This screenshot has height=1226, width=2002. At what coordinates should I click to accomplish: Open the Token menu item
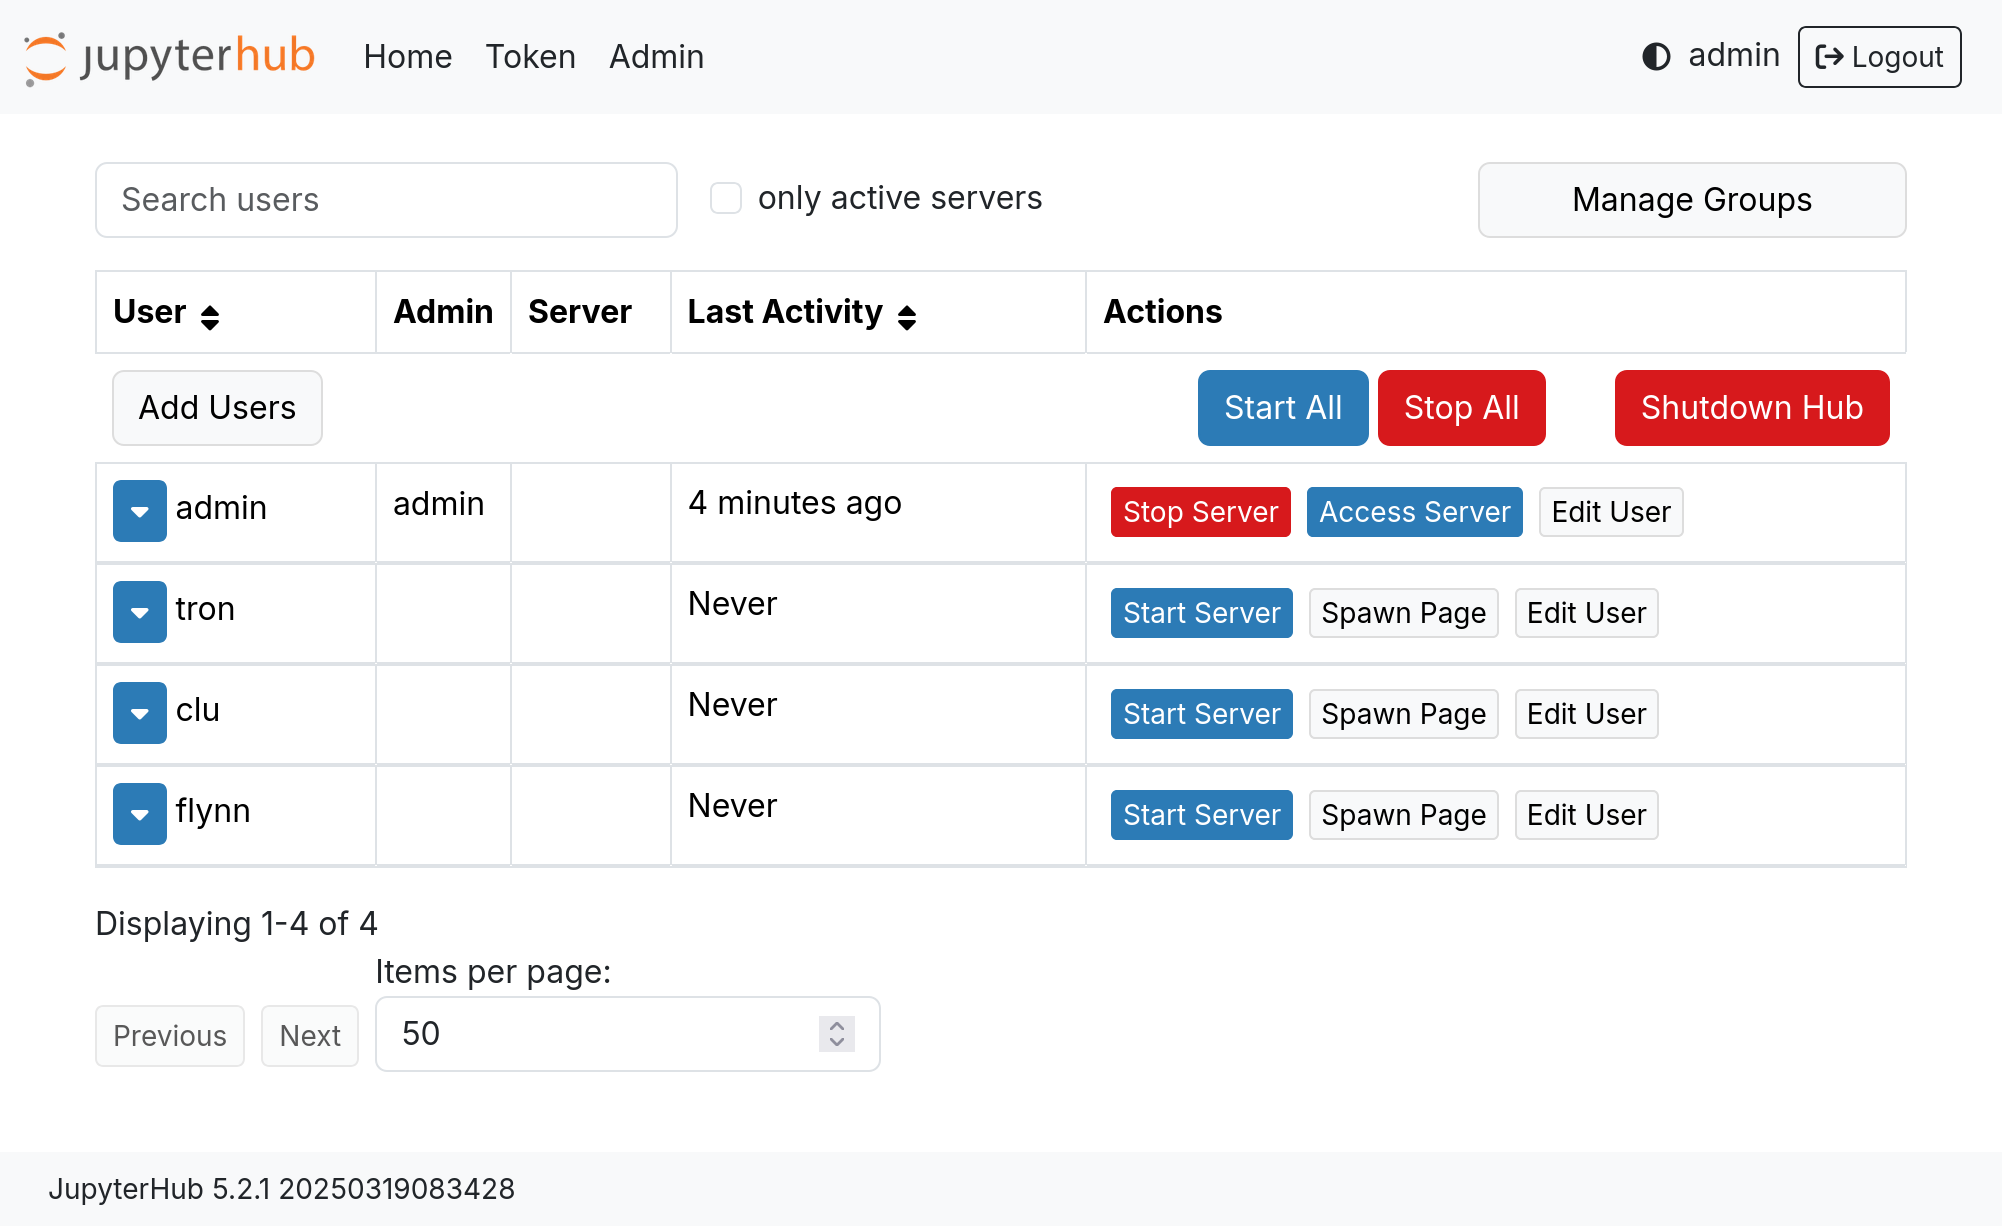530,57
